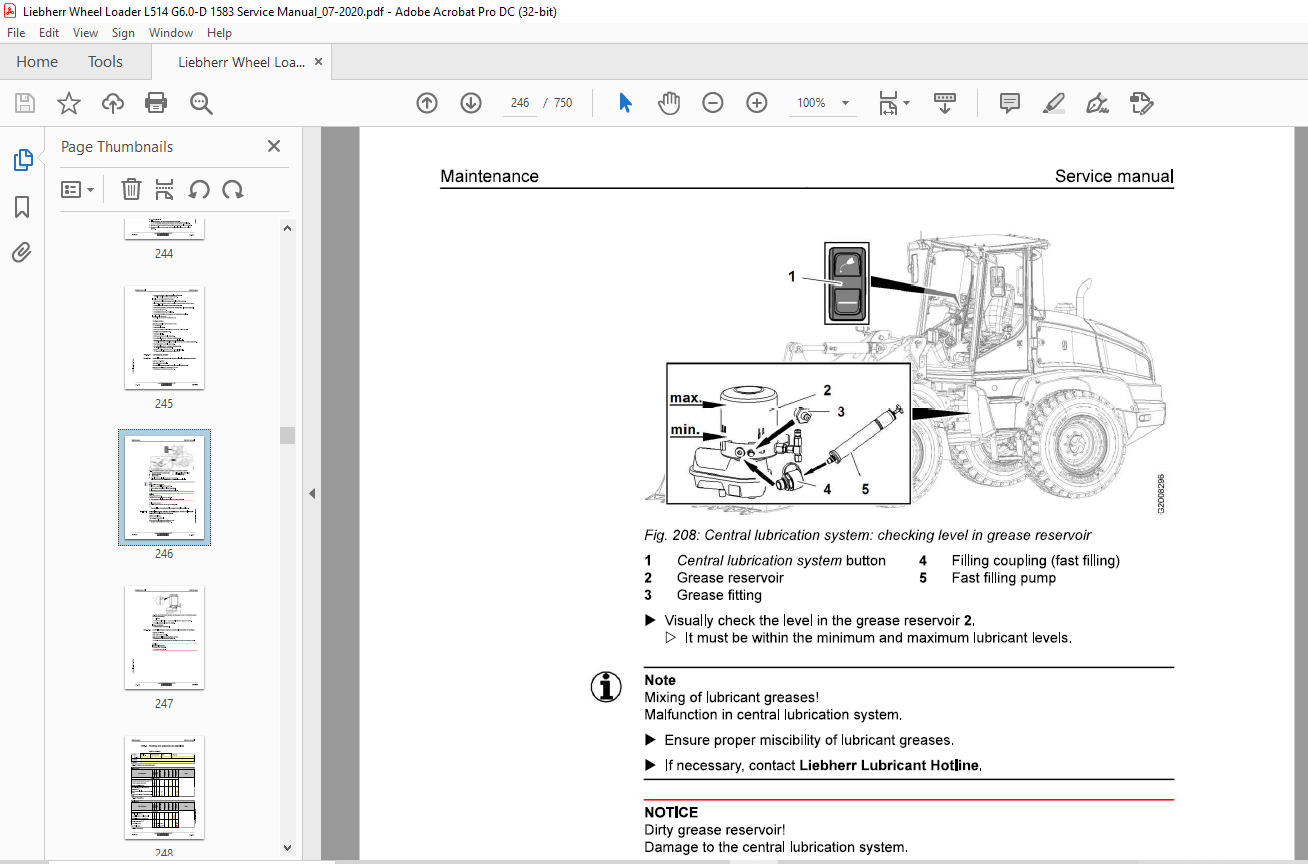Zoom out with the minus icon
Screen dimensions: 1308x864
pyautogui.click(x=713, y=103)
